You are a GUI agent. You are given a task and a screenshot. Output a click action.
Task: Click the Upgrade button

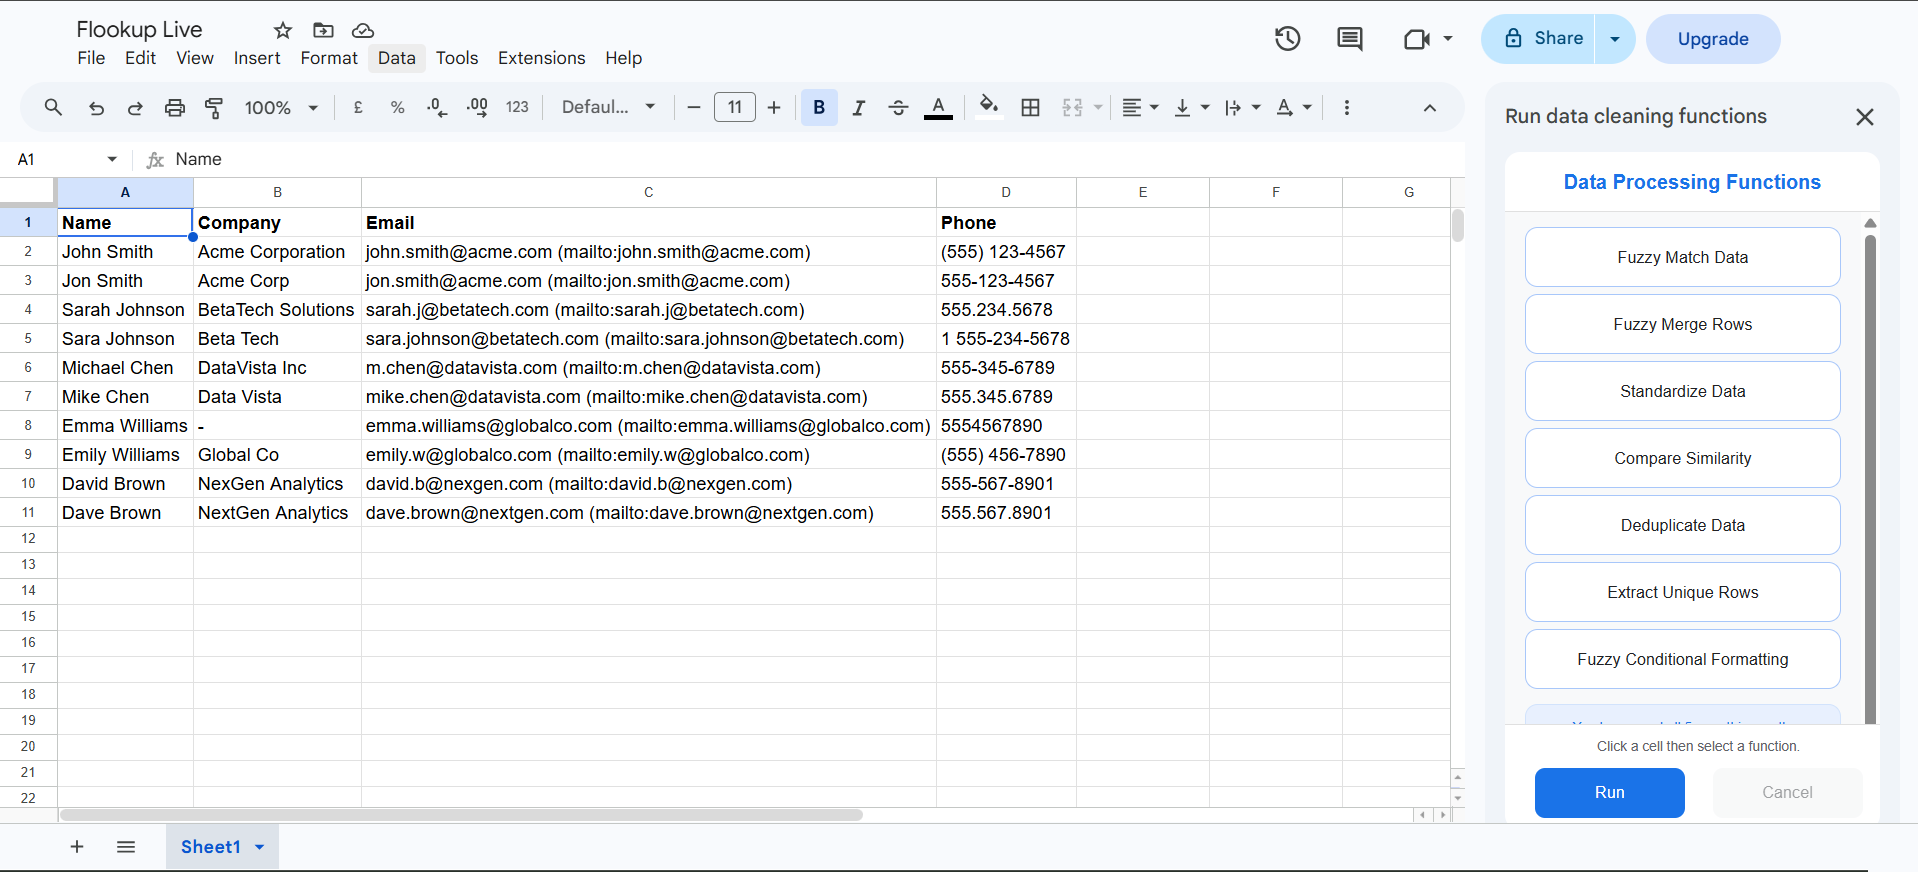(x=1713, y=39)
